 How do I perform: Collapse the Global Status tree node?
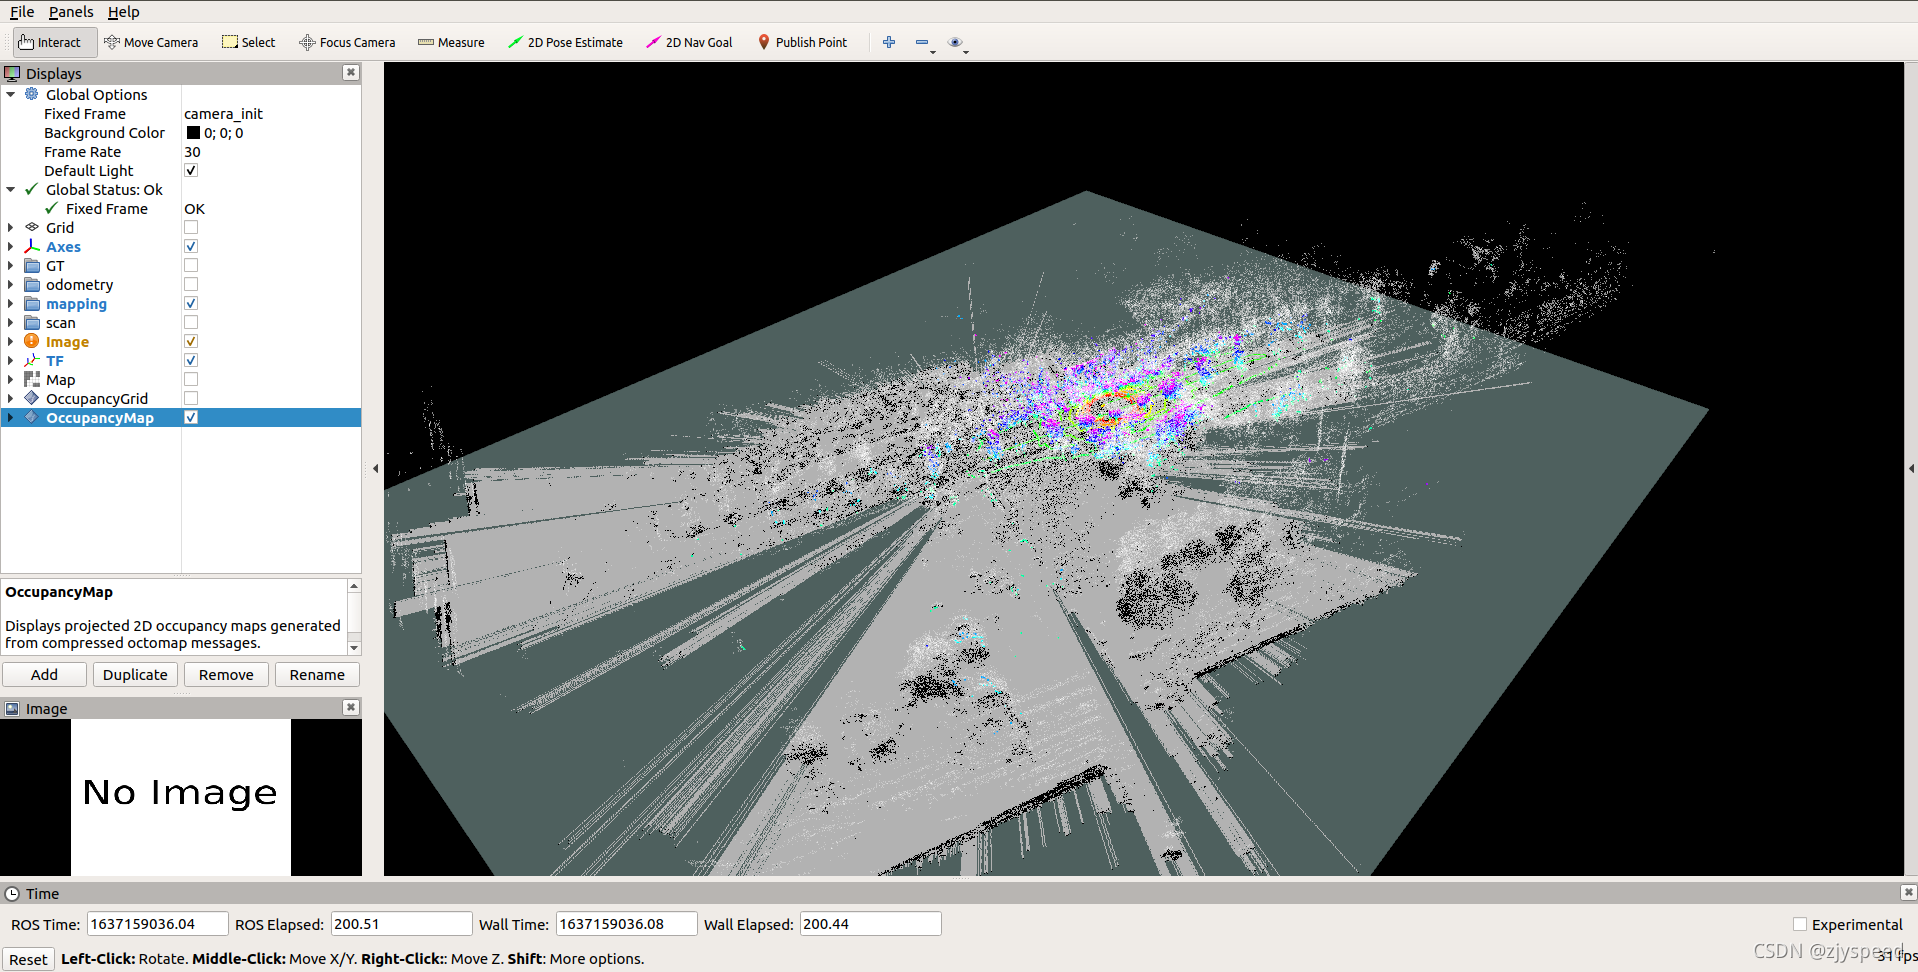[11, 189]
